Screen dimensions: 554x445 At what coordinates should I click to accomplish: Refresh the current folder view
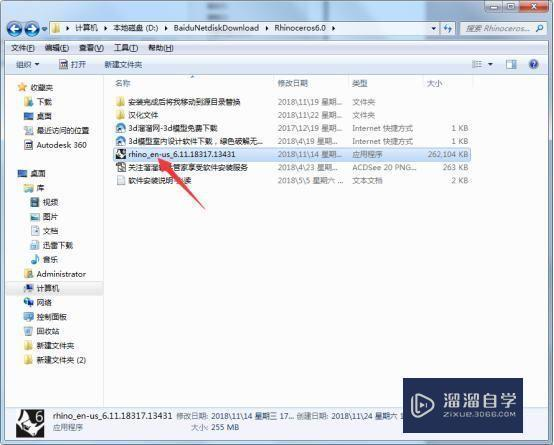(x=448, y=28)
